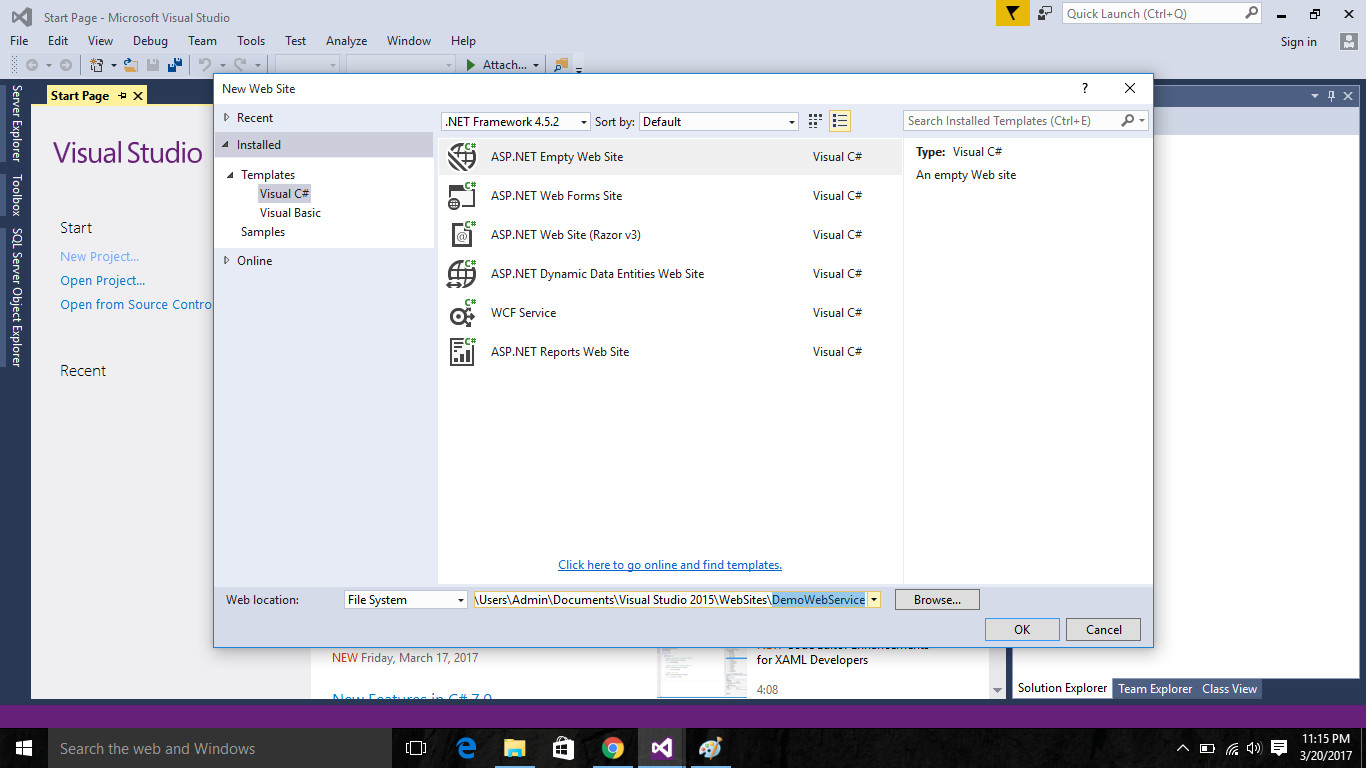Select the ASP.NET Web Forms Site icon
The image size is (1366, 768).
(x=462, y=196)
